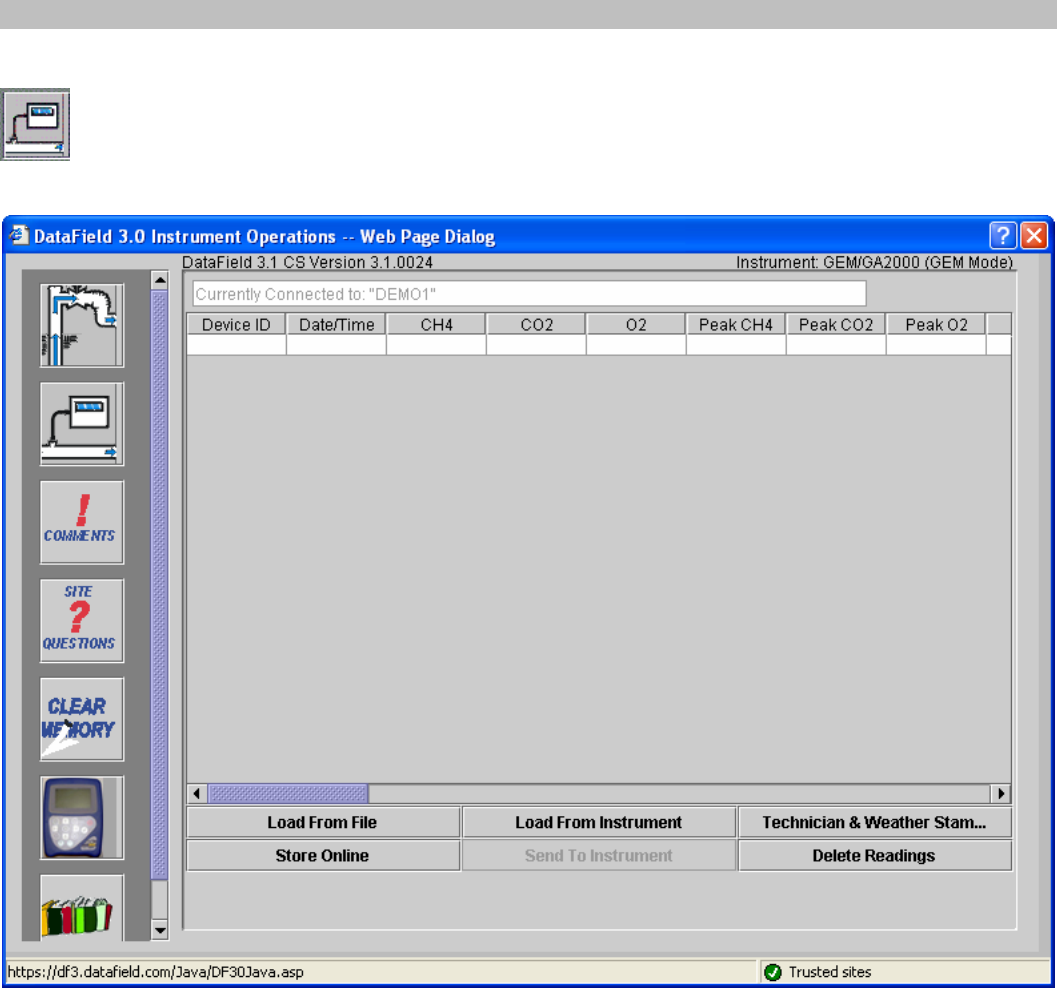Open the colored books icon
1057x988 pixels.
pyautogui.click(x=82, y=908)
